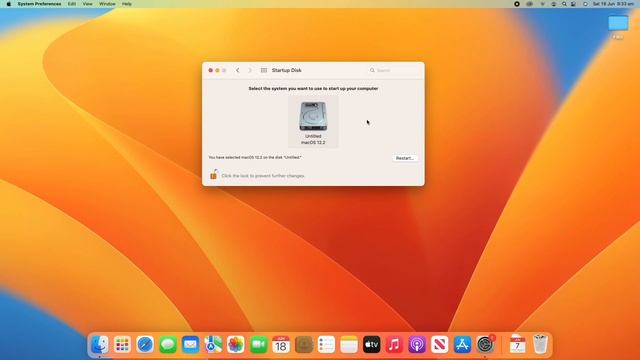Open the Edit menu
The image size is (640, 360).
pyautogui.click(x=72, y=4)
